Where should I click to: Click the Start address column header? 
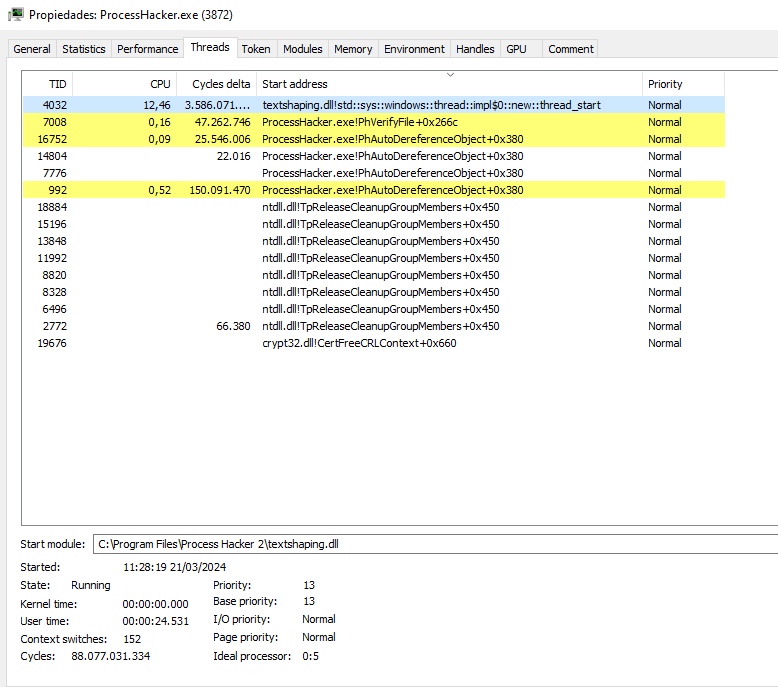450,84
